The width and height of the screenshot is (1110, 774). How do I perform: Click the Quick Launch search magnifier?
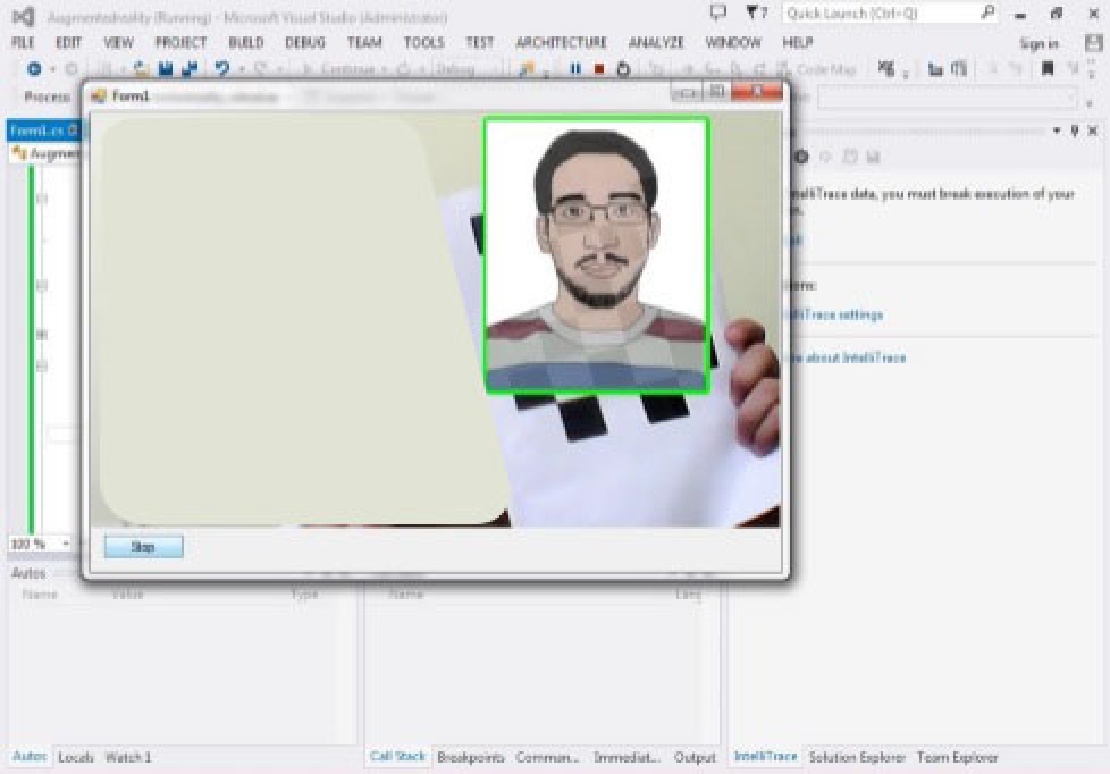pyautogui.click(x=988, y=12)
